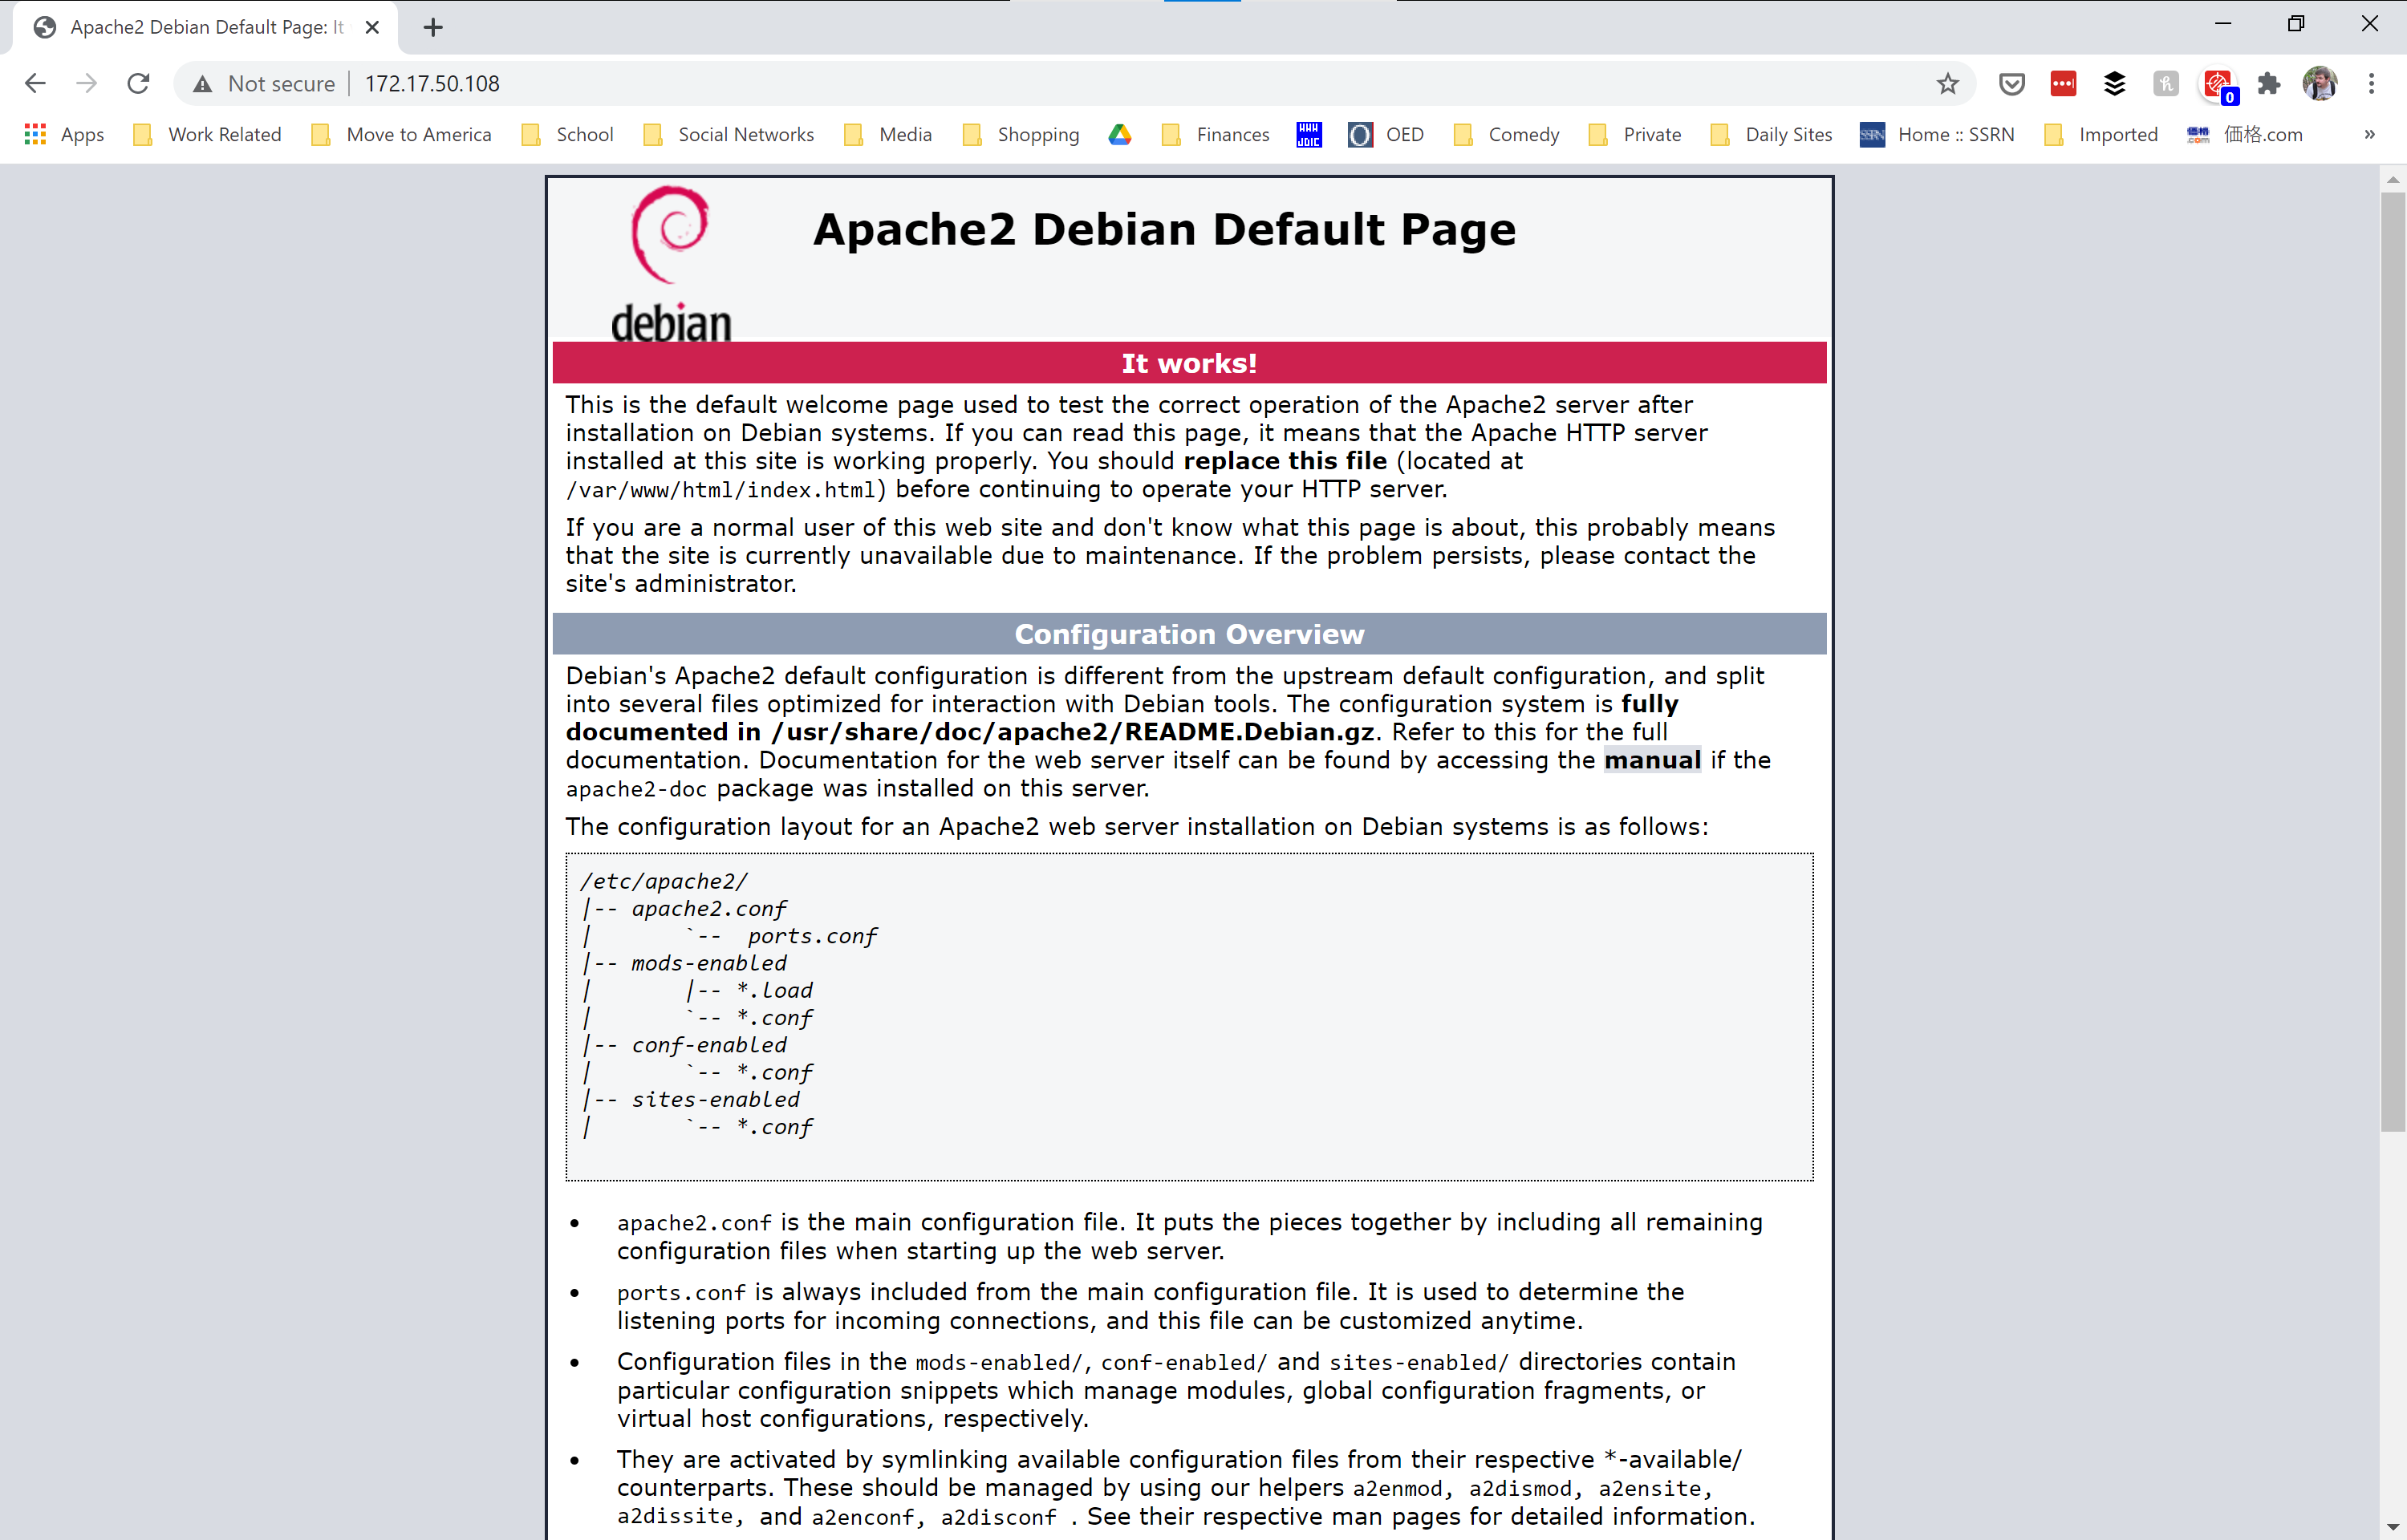Bookmark this page with the star icon
2407x1540 pixels.
(1947, 83)
